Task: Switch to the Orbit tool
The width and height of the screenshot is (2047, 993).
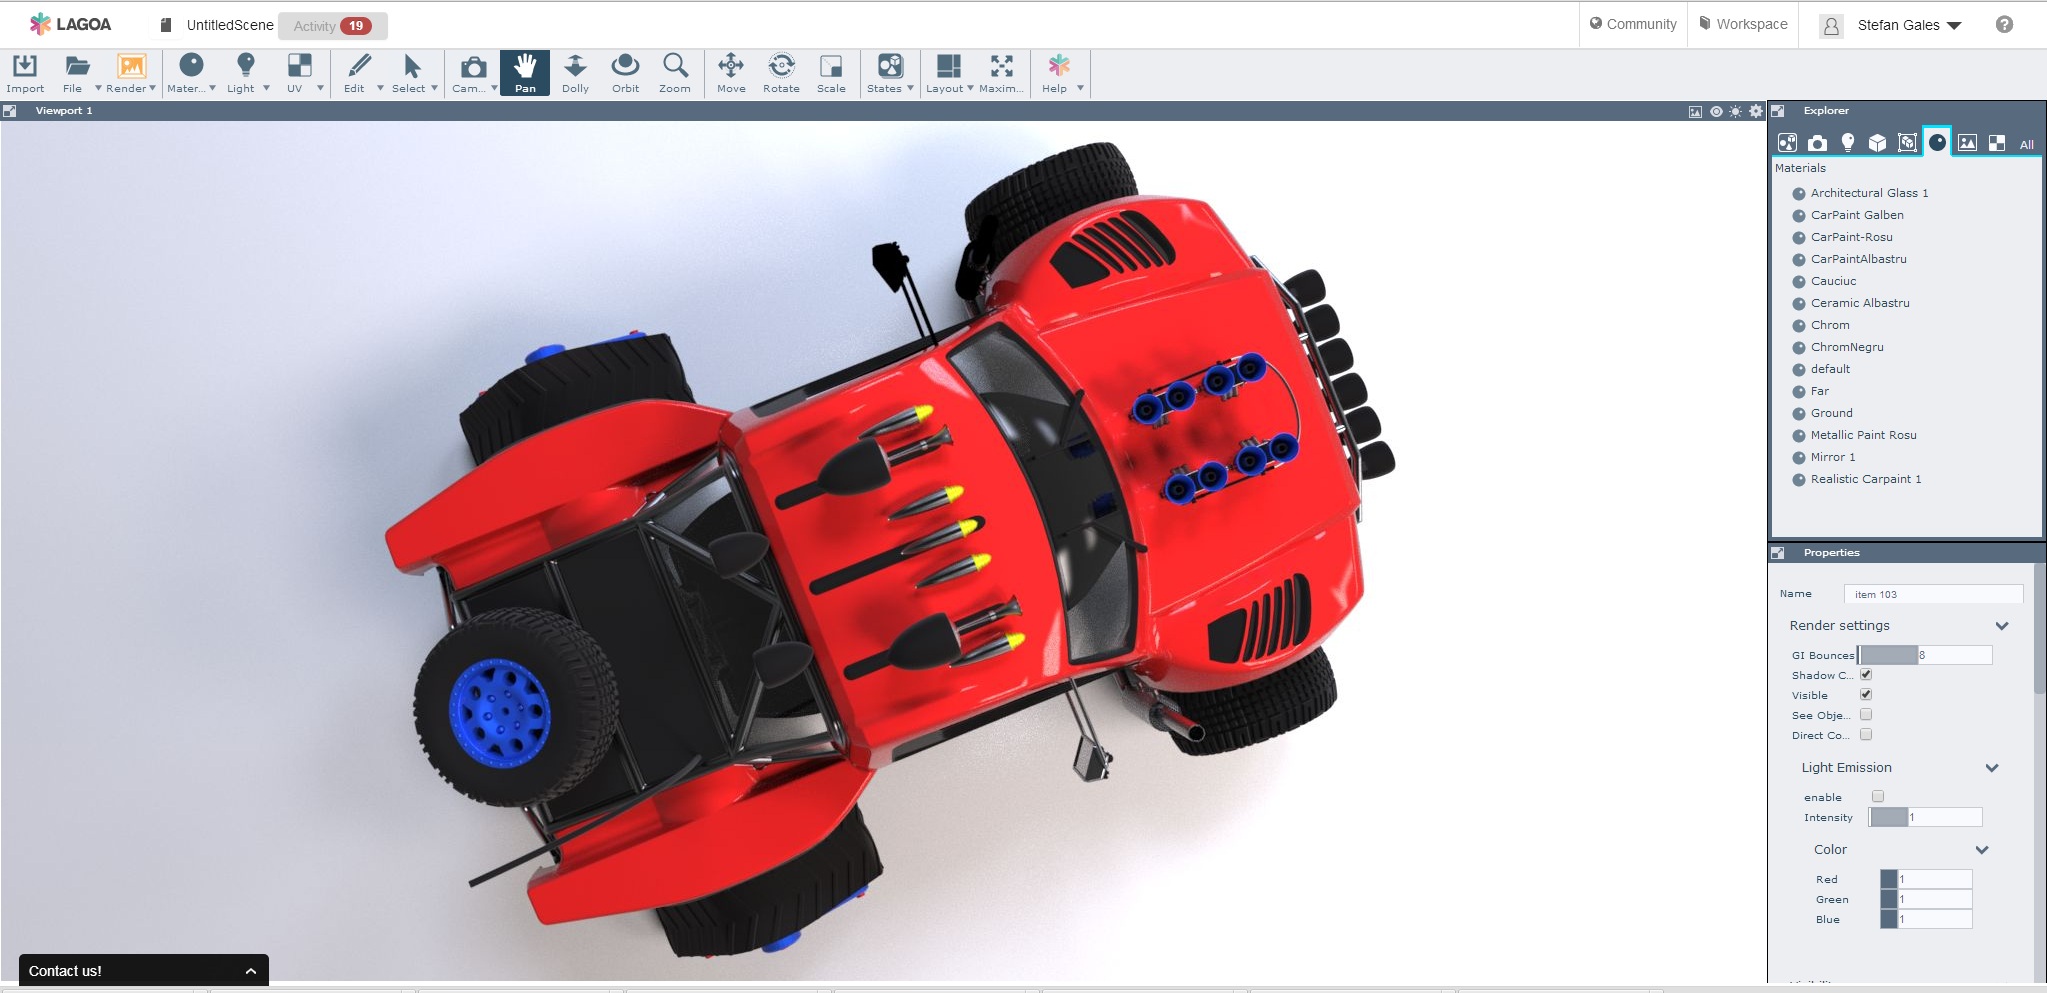Action: (x=625, y=66)
